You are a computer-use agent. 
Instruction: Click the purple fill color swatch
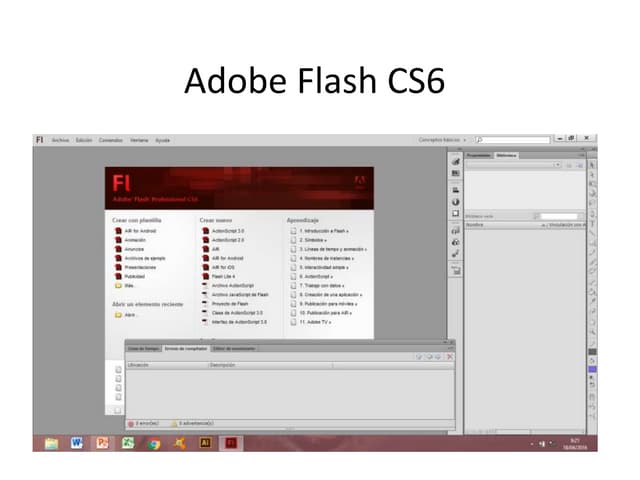click(x=592, y=370)
